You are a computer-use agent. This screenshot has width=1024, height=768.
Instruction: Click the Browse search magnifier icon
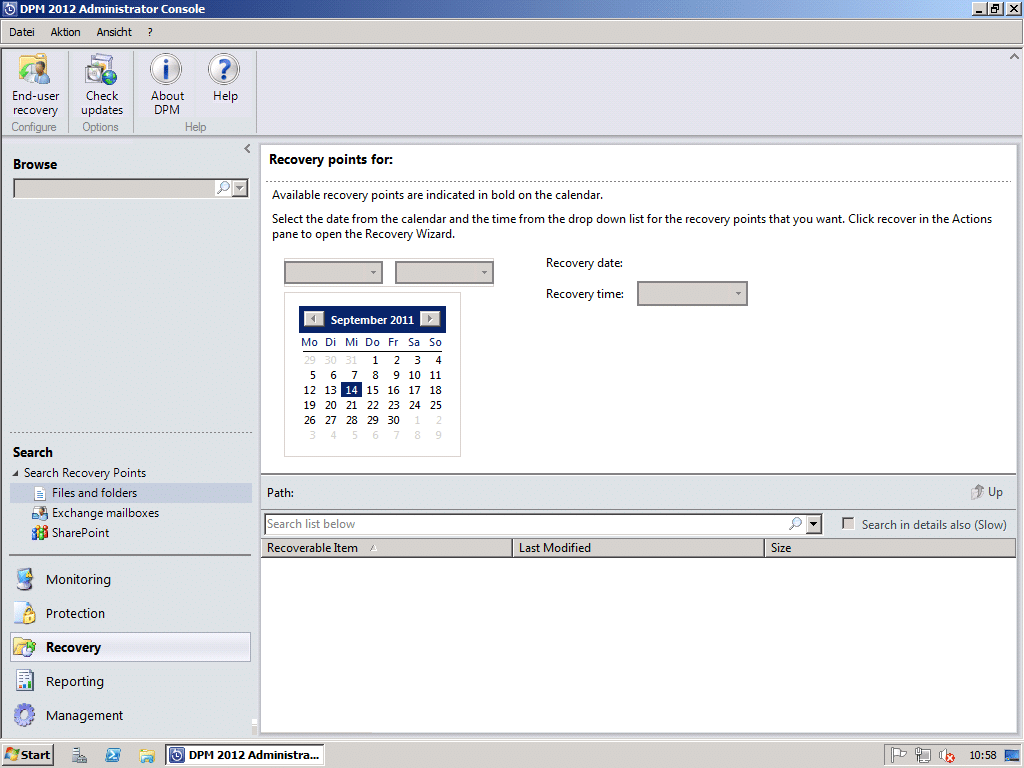point(223,188)
